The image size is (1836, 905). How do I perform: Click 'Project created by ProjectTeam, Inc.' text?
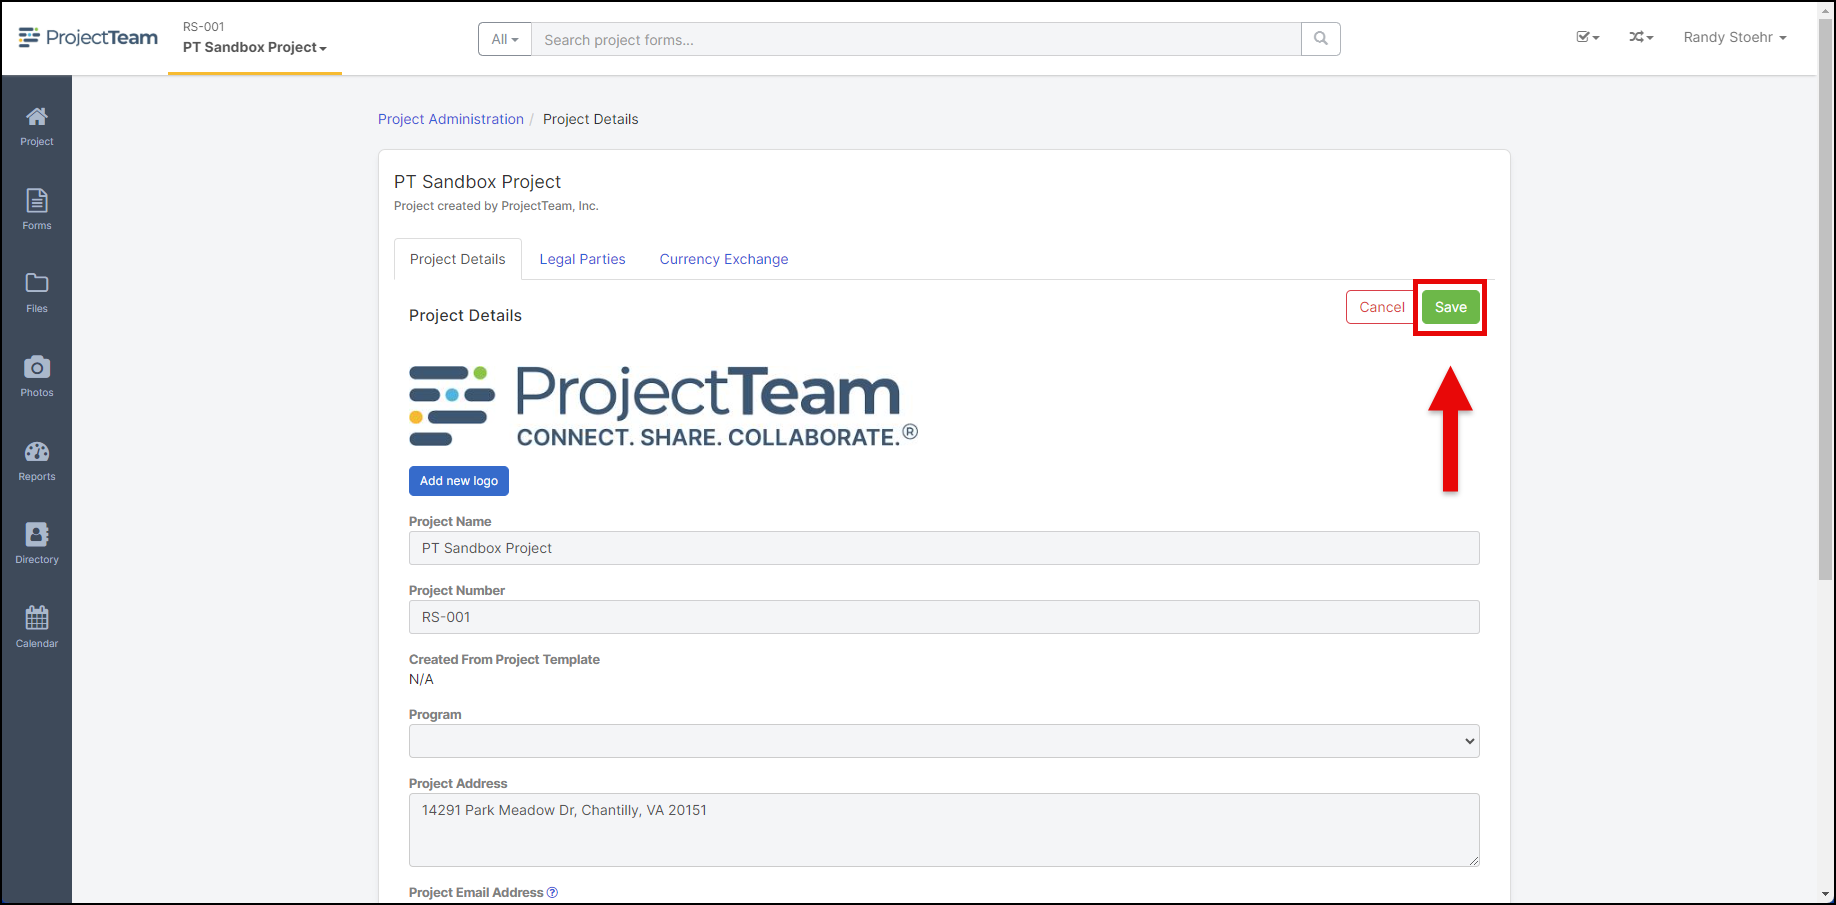tap(496, 206)
